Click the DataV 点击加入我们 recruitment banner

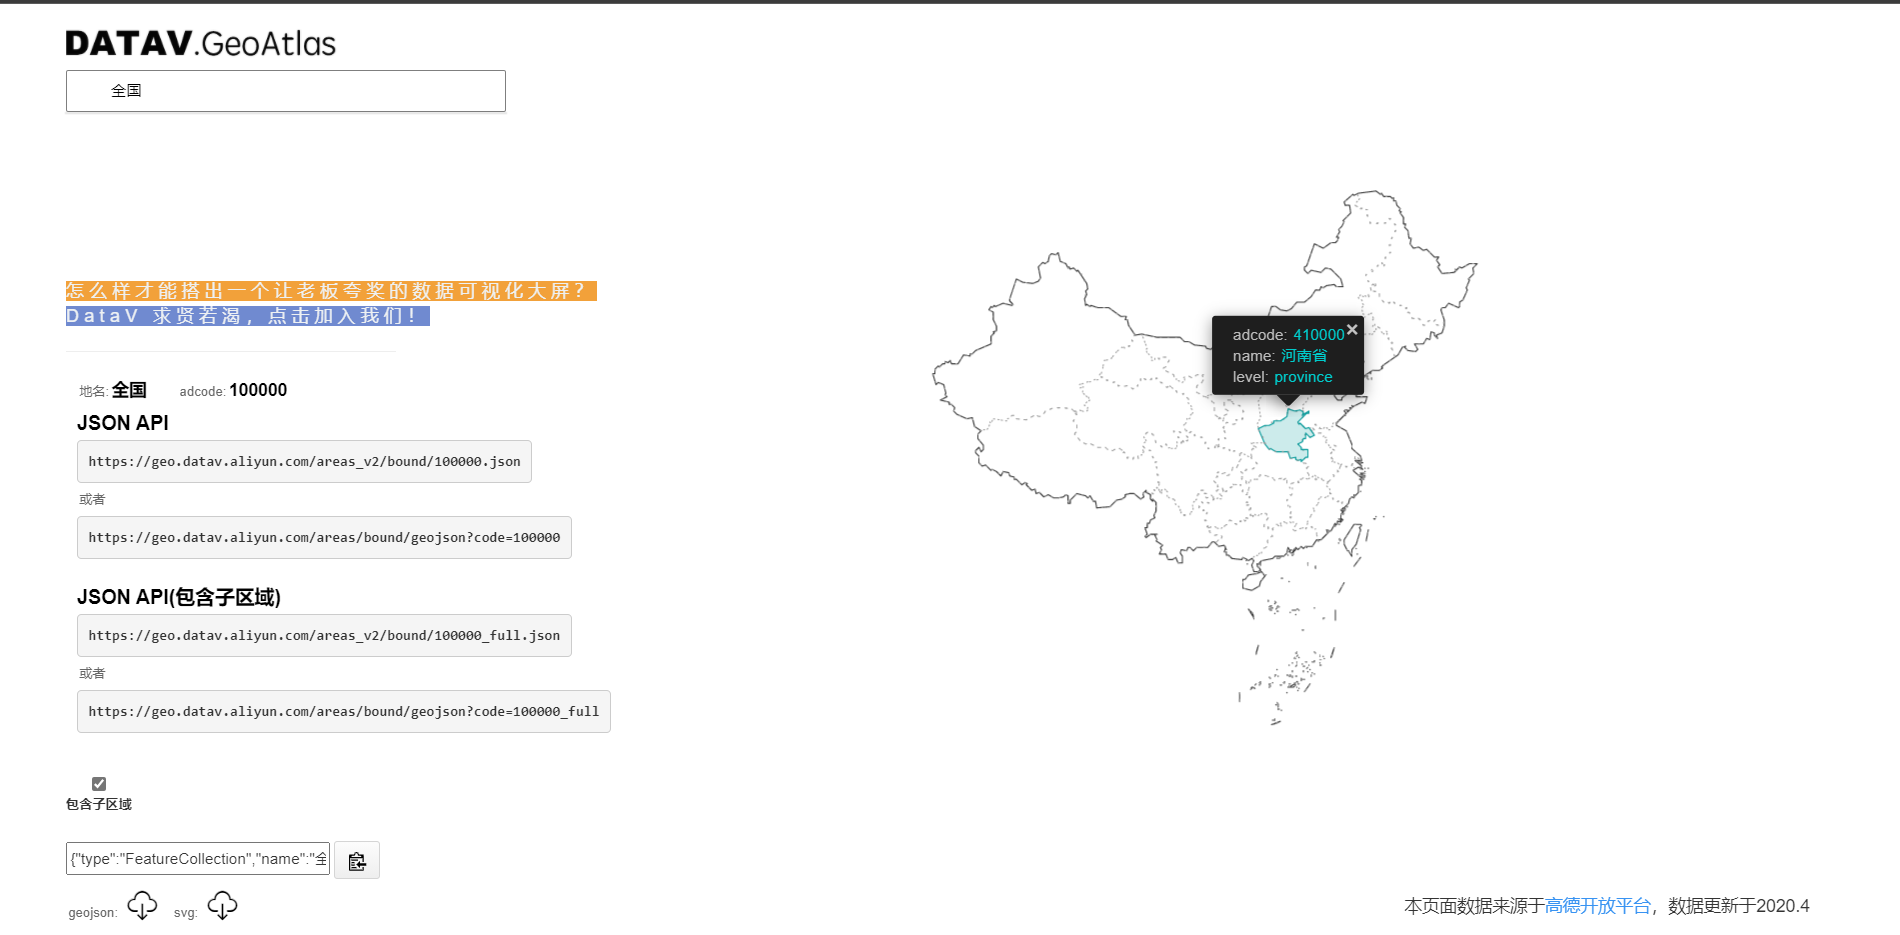pyautogui.click(x=246, y=316)
